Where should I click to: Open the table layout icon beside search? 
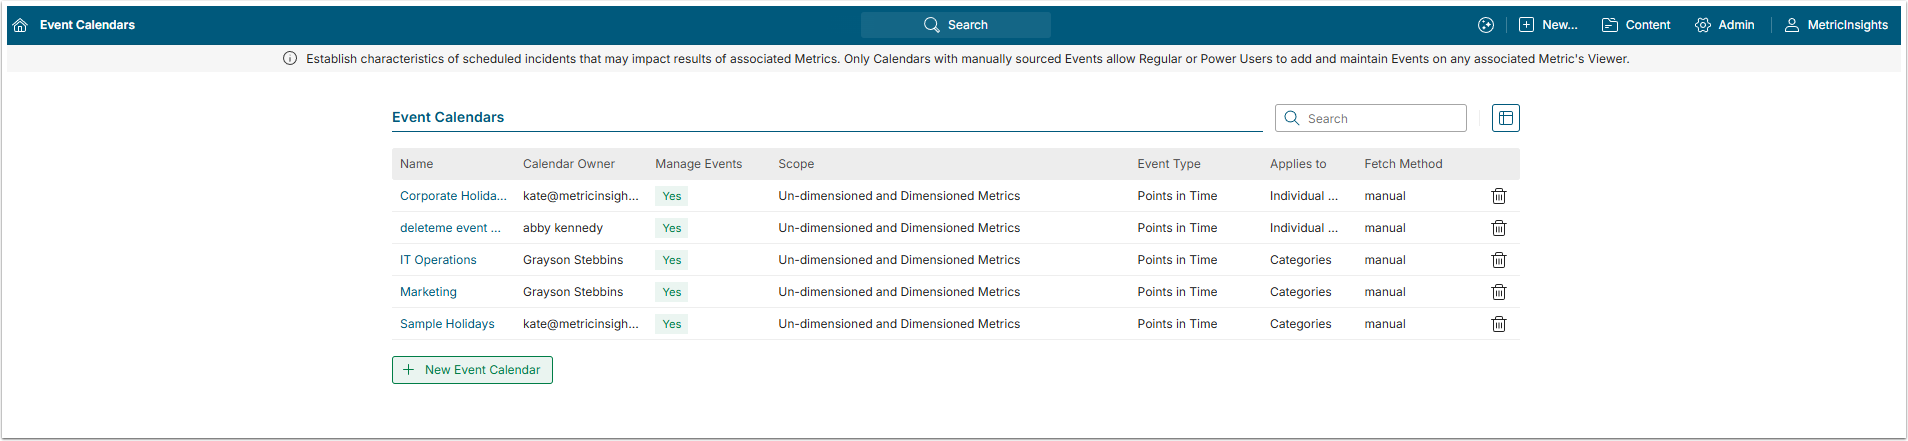coord(1506,118)
